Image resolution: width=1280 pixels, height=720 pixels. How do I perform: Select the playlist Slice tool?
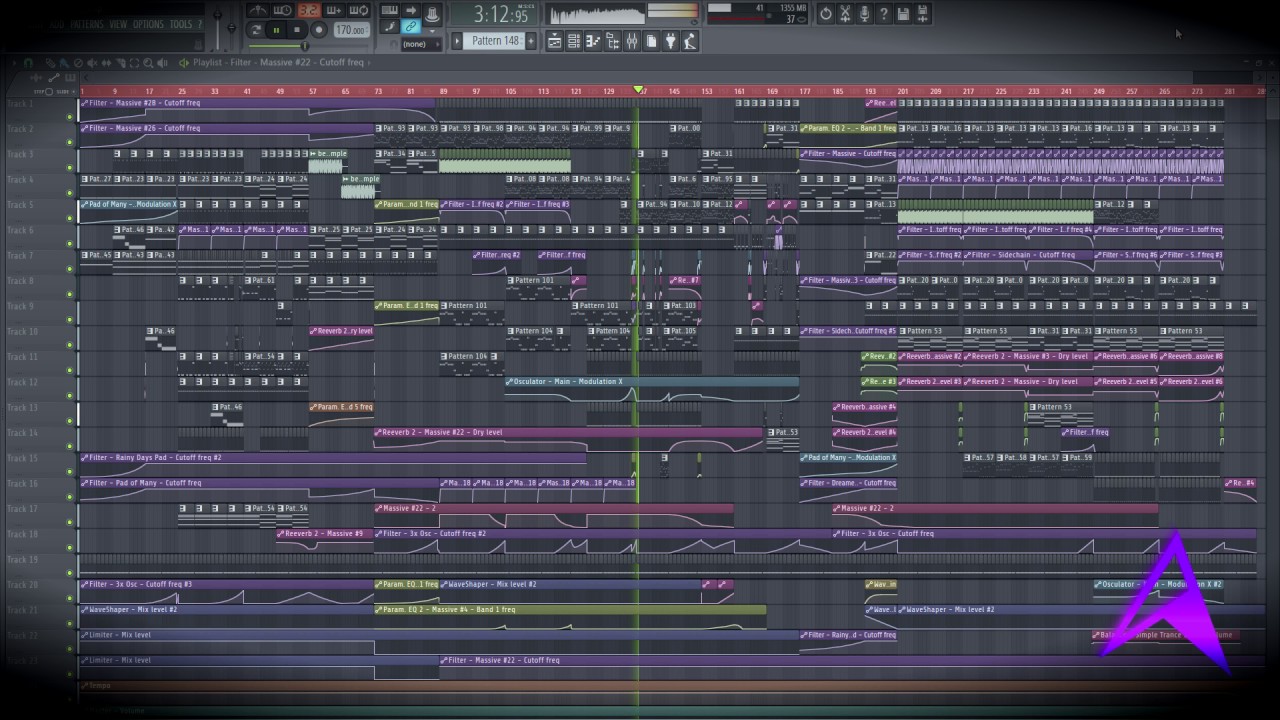click(x=120, y=62)
